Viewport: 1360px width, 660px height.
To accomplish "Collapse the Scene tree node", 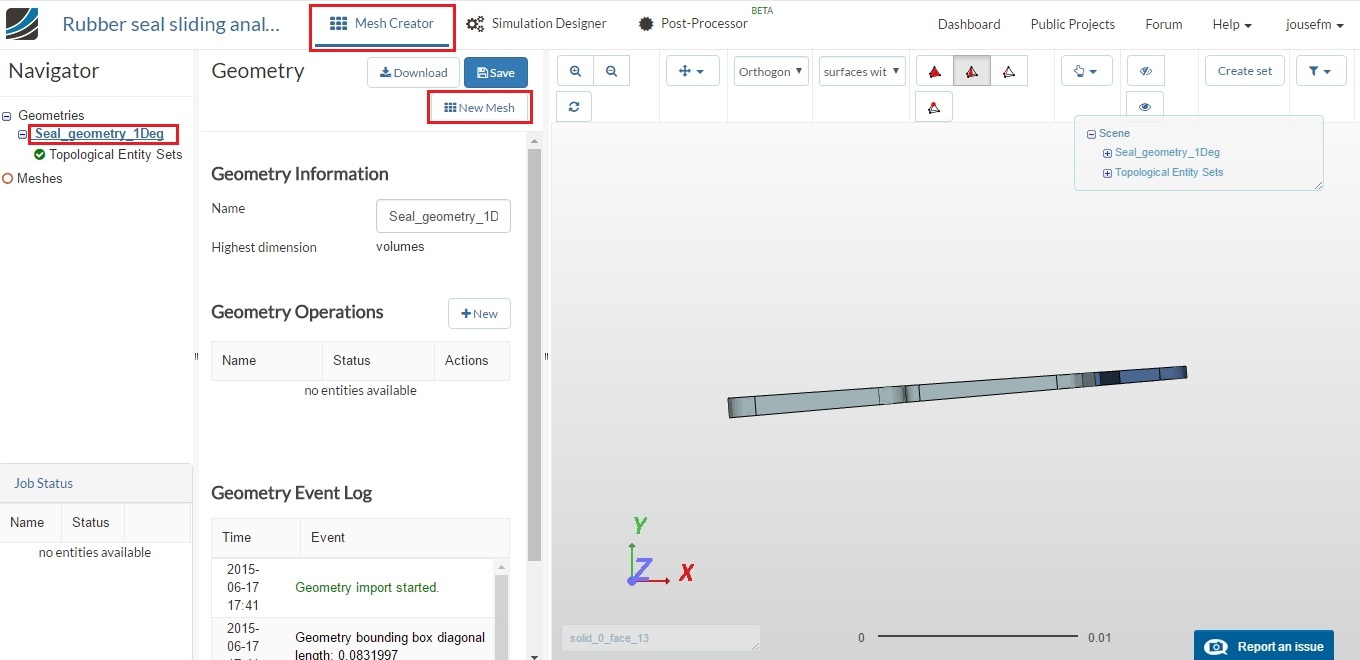I will click(x=1091, y=134).
